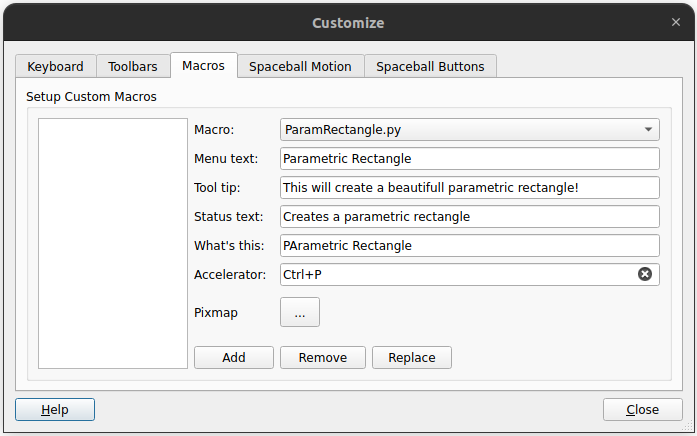Clear the Accelerator shortcut with the X icon
This screenshot has width=697, height=436.
click(645, 274)
